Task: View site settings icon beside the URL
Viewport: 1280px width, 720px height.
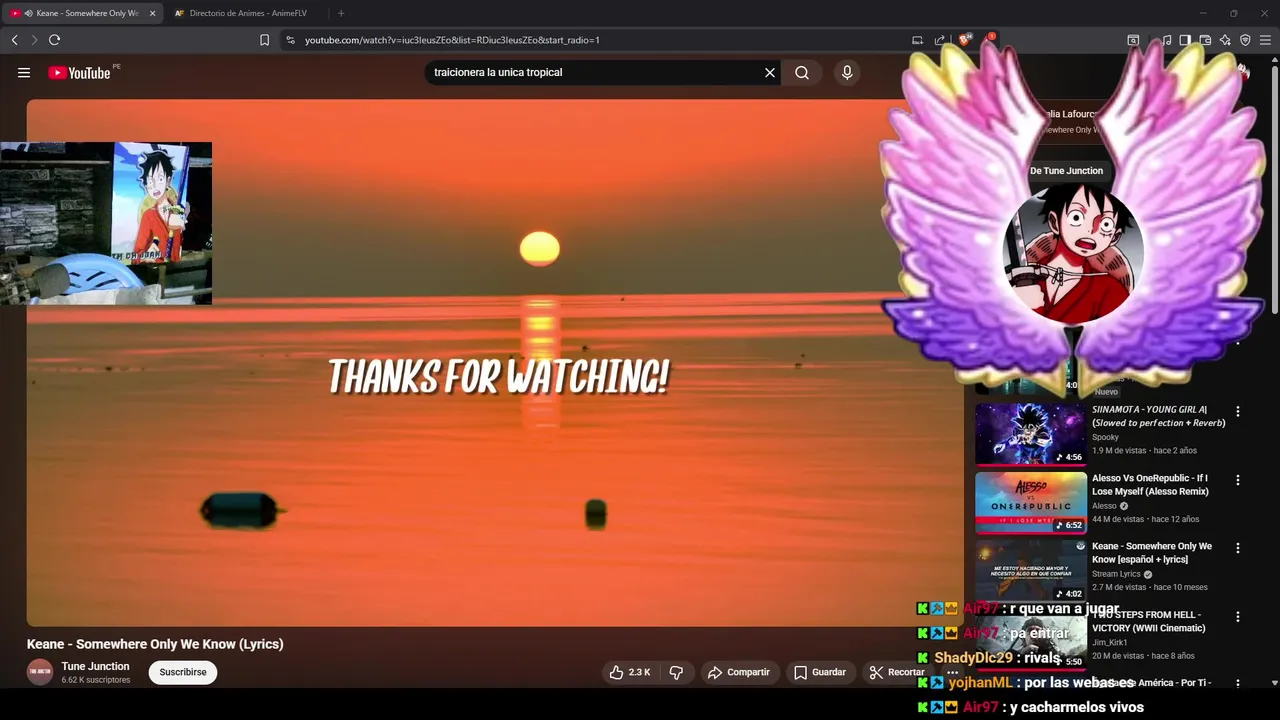Action: 290,40
